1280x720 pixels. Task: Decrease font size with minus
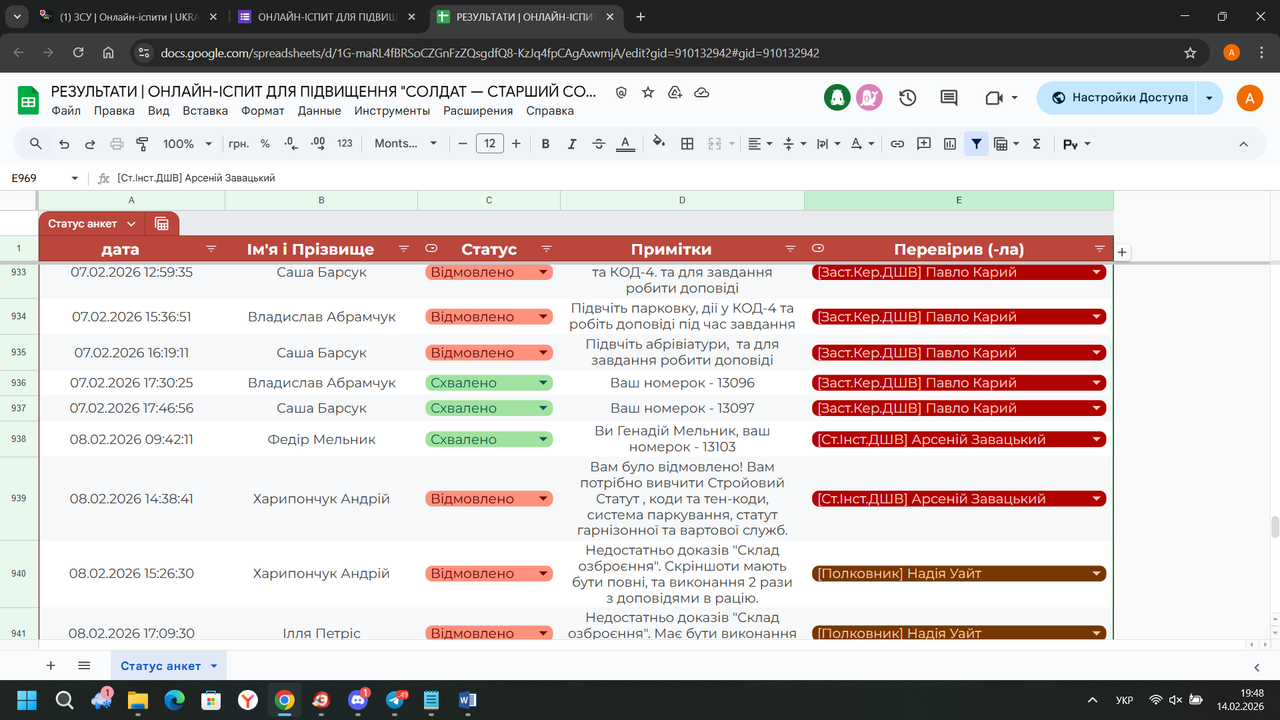[x=463, y=144]
